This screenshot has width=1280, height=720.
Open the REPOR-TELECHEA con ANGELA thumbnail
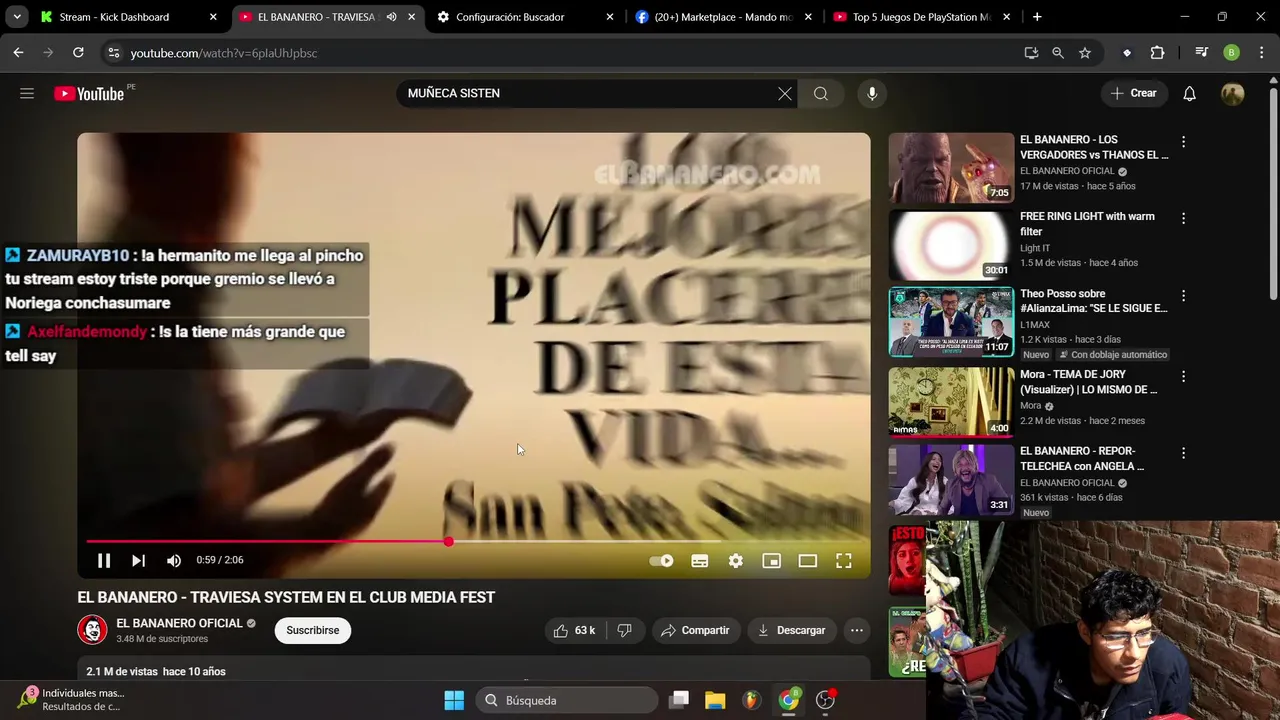pyautogui.click(x=951, y=479)
